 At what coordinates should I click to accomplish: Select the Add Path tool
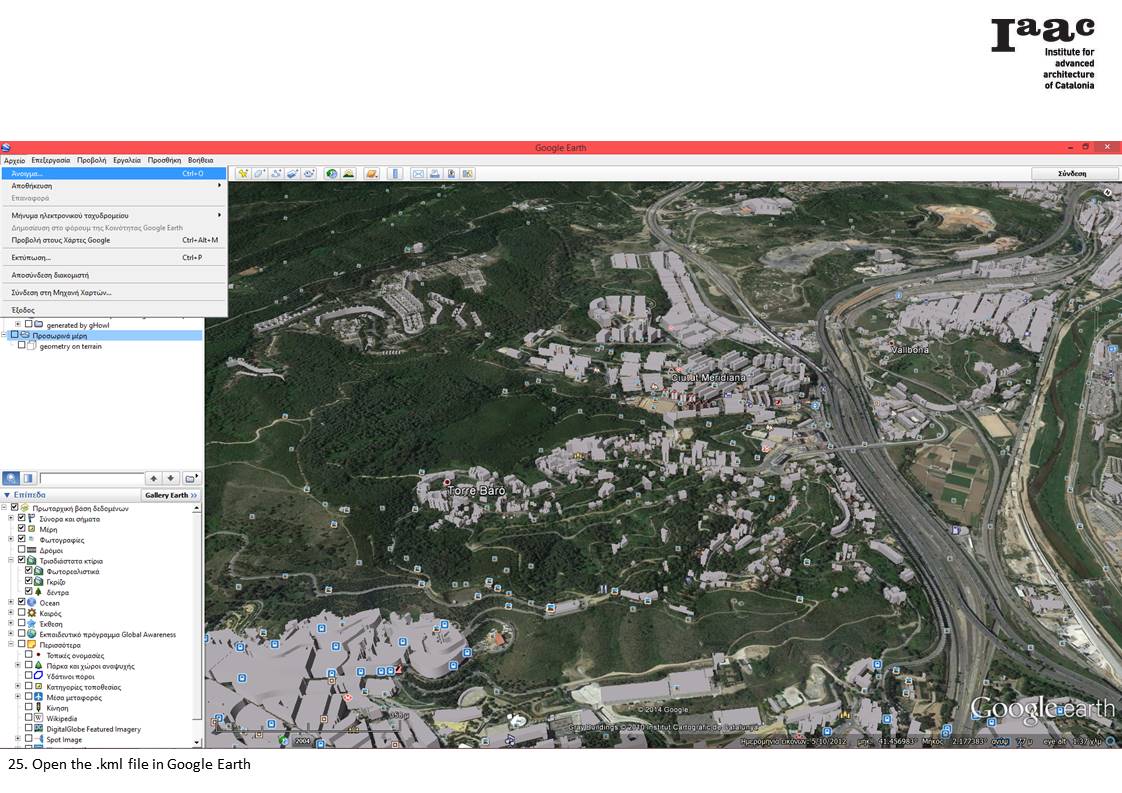click(276, 174)
